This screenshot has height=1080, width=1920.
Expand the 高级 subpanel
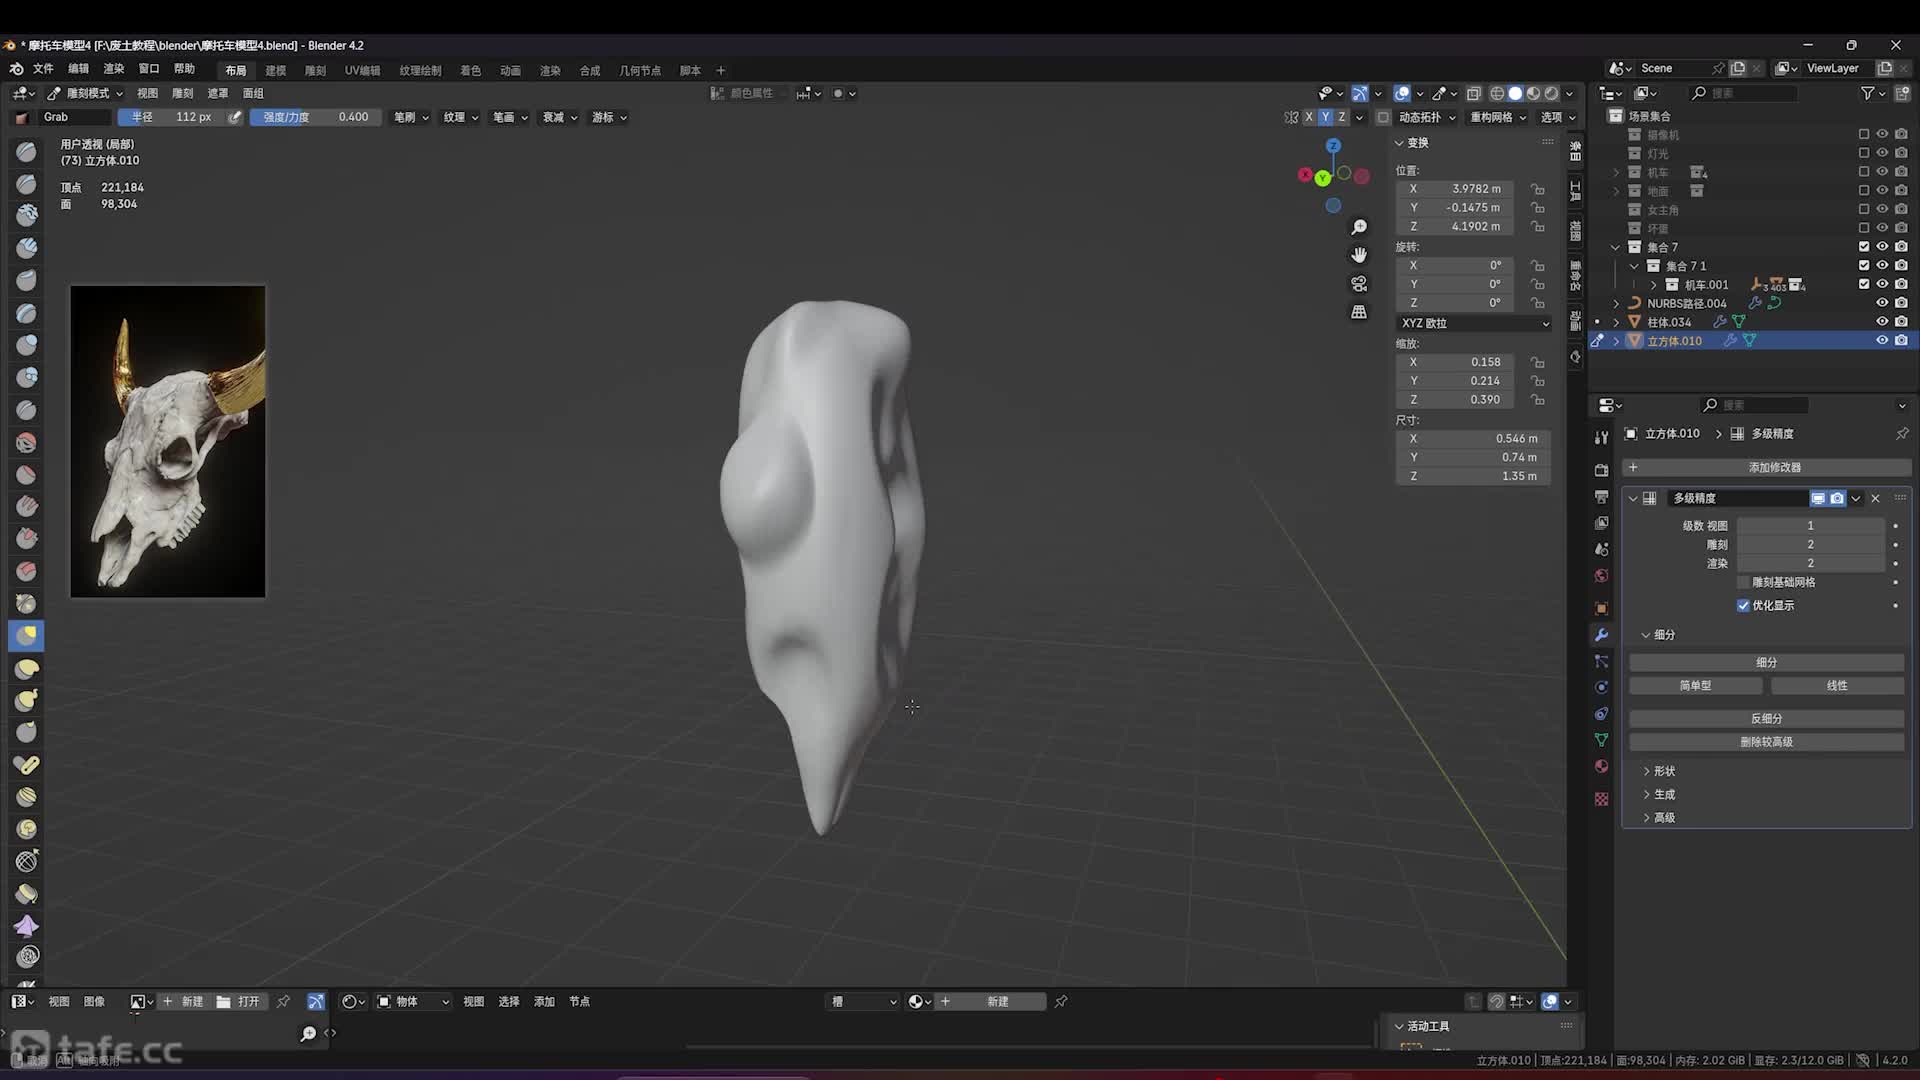click(x=1658, y=817)
